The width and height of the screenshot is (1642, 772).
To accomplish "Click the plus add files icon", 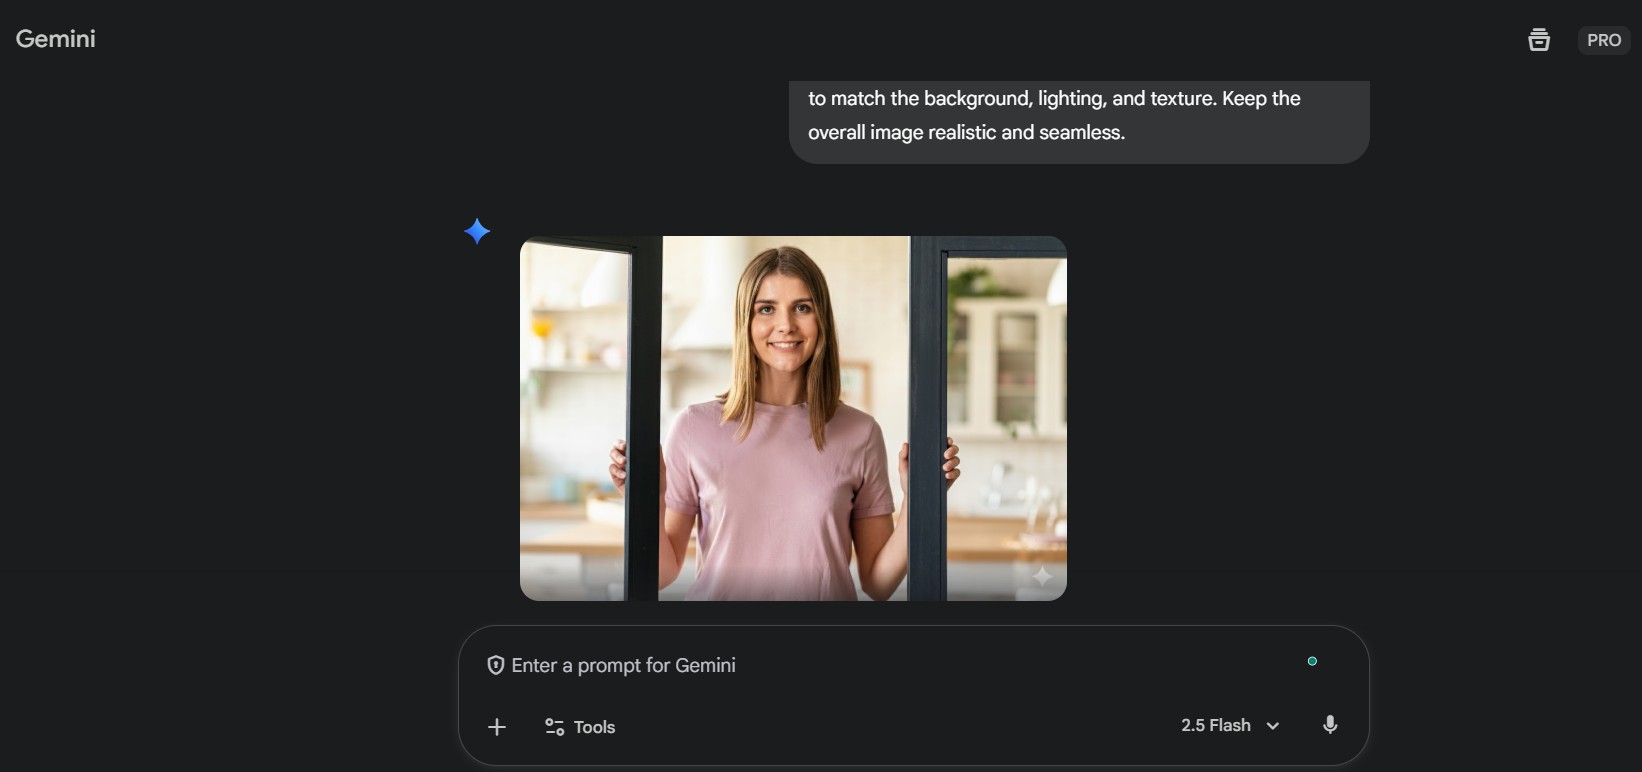I will coord(497,727).
